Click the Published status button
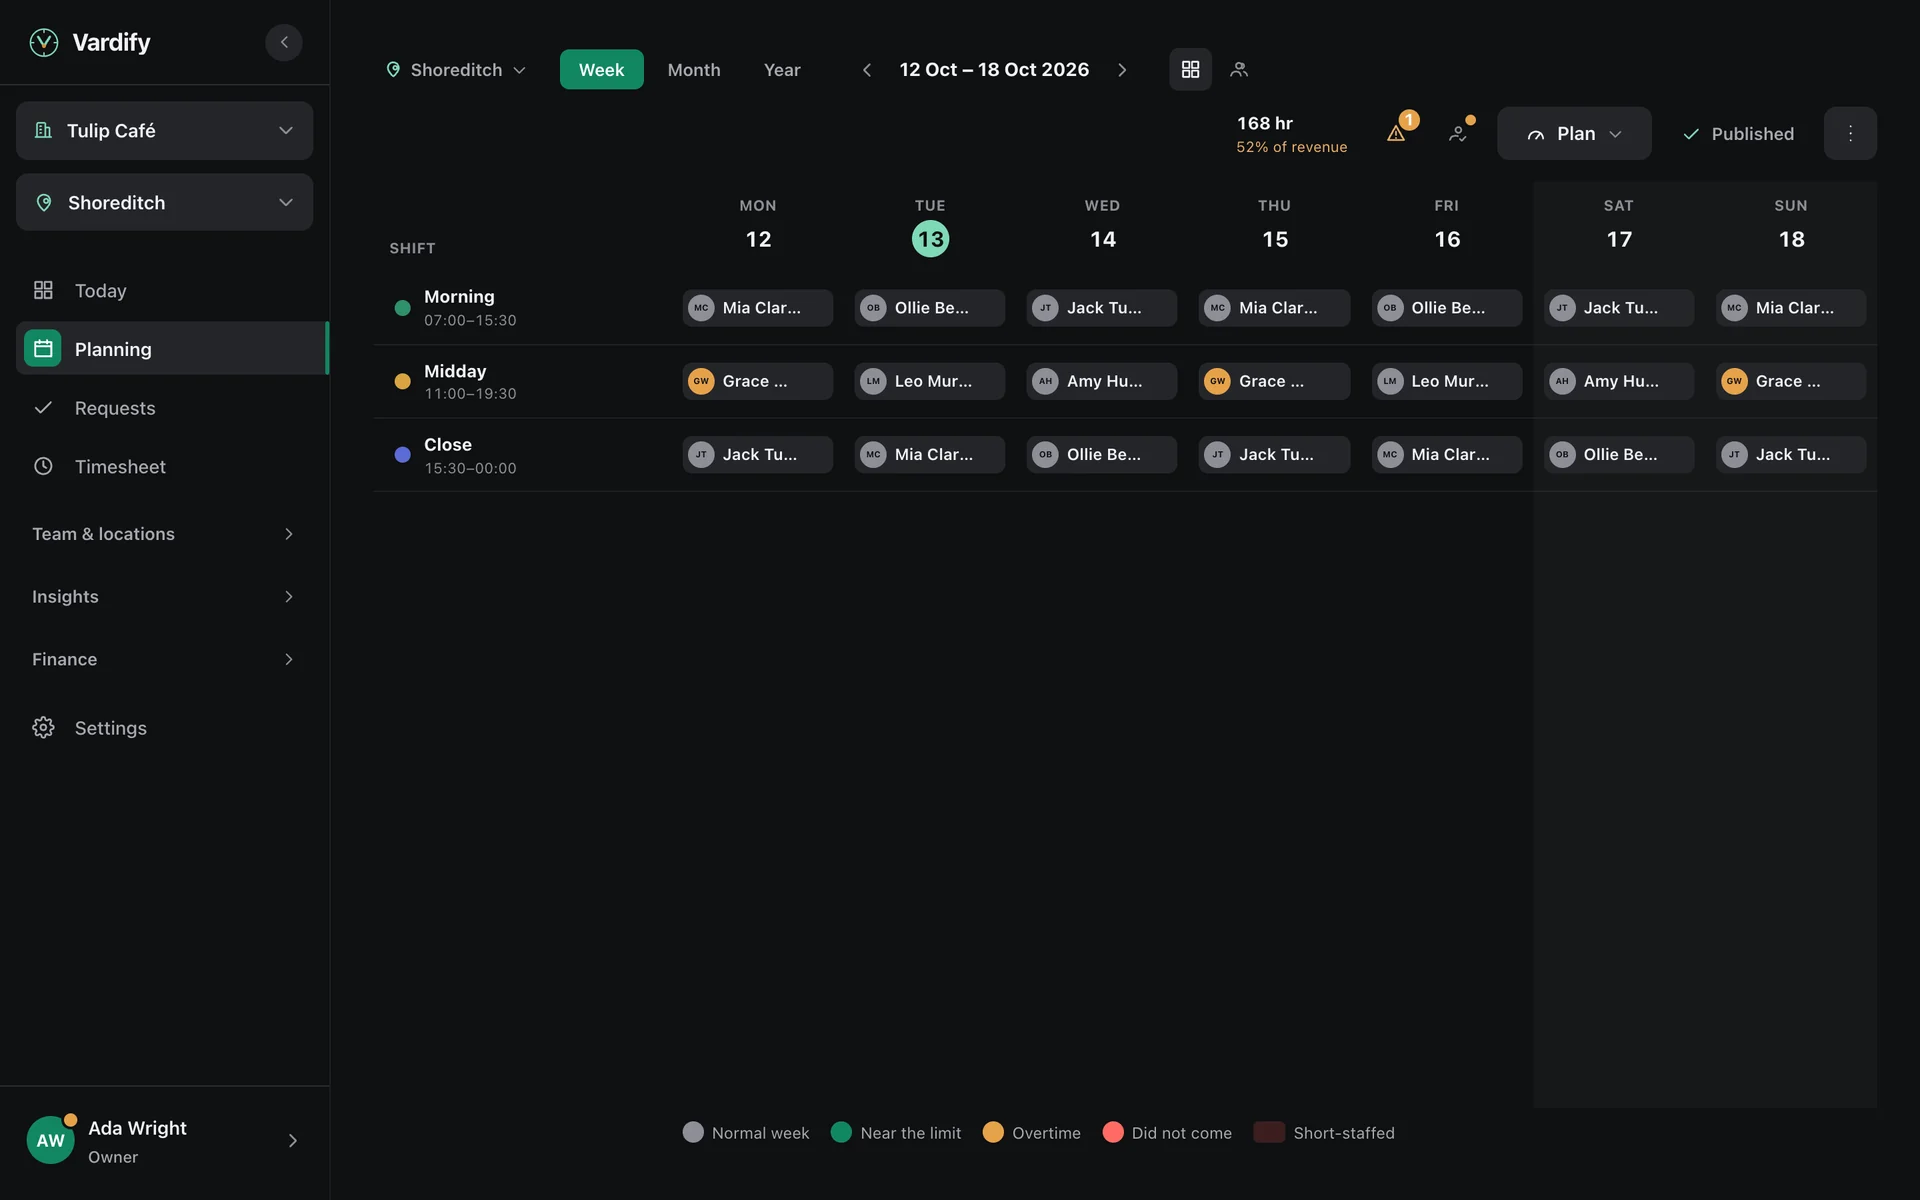1920x1200 pixels. 1738,133
